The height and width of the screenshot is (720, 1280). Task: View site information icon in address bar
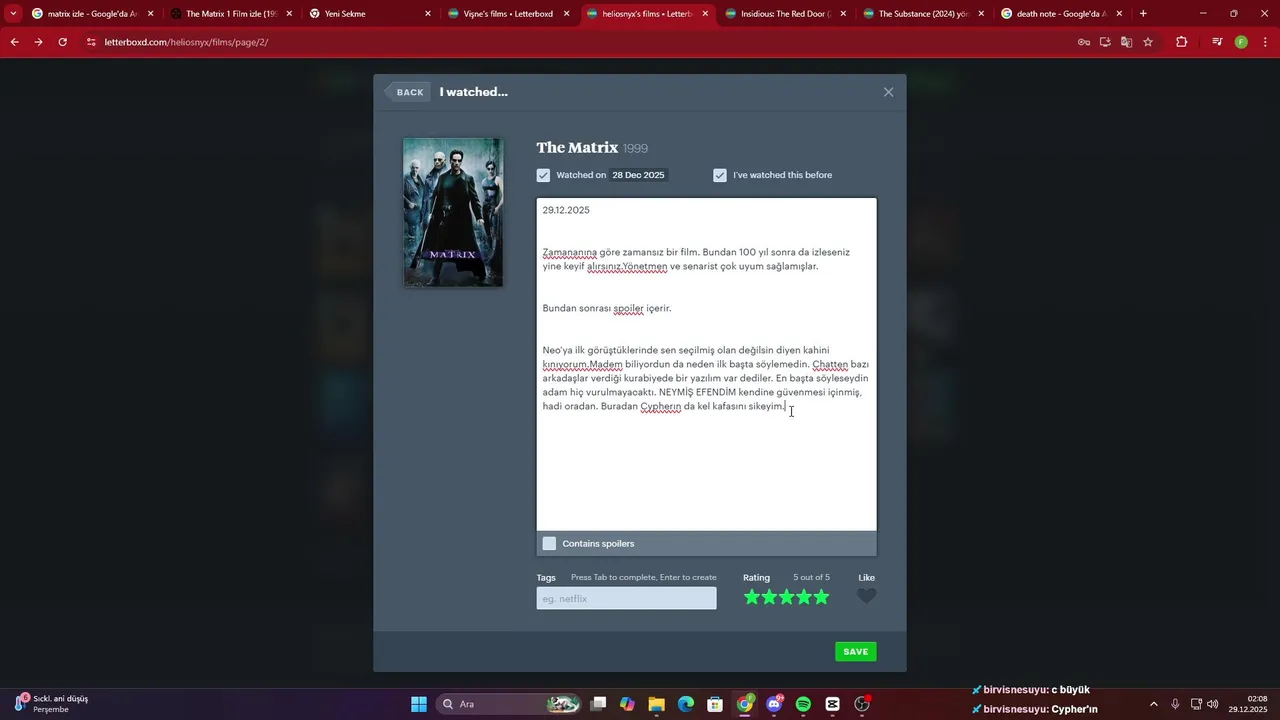click(91, 42)
